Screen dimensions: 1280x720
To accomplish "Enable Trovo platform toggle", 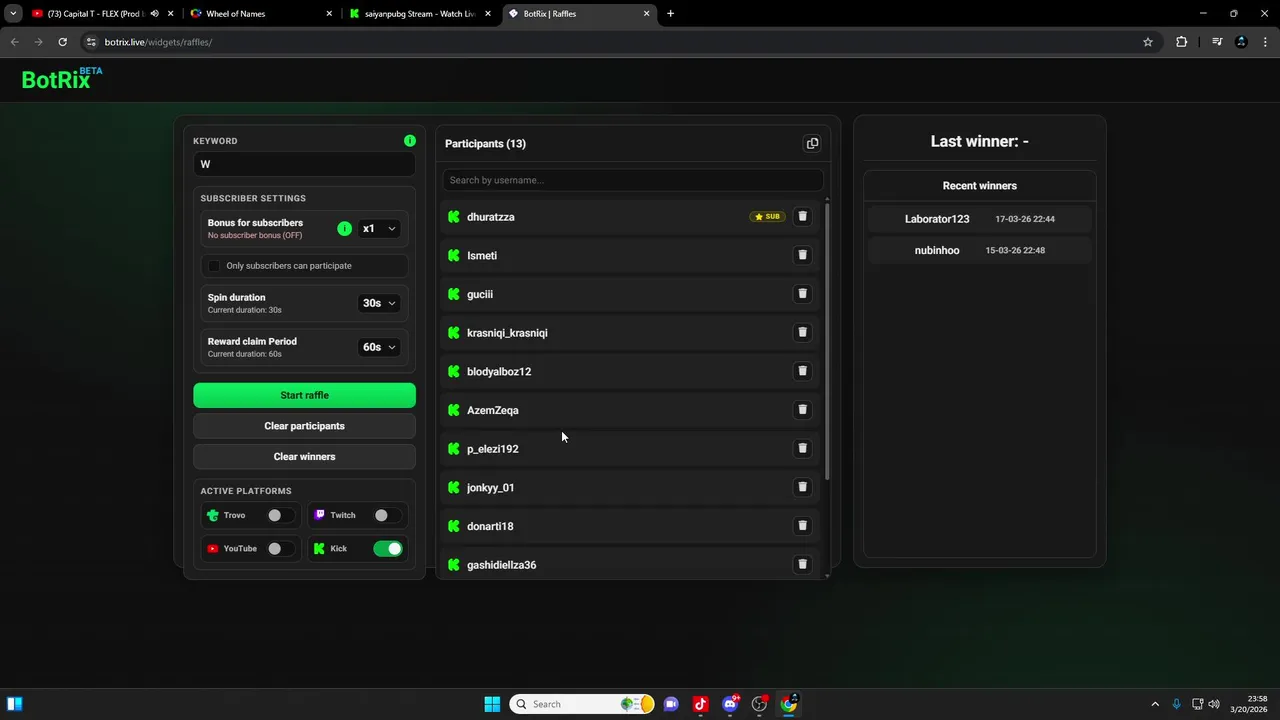I will [x=279, y=515].
